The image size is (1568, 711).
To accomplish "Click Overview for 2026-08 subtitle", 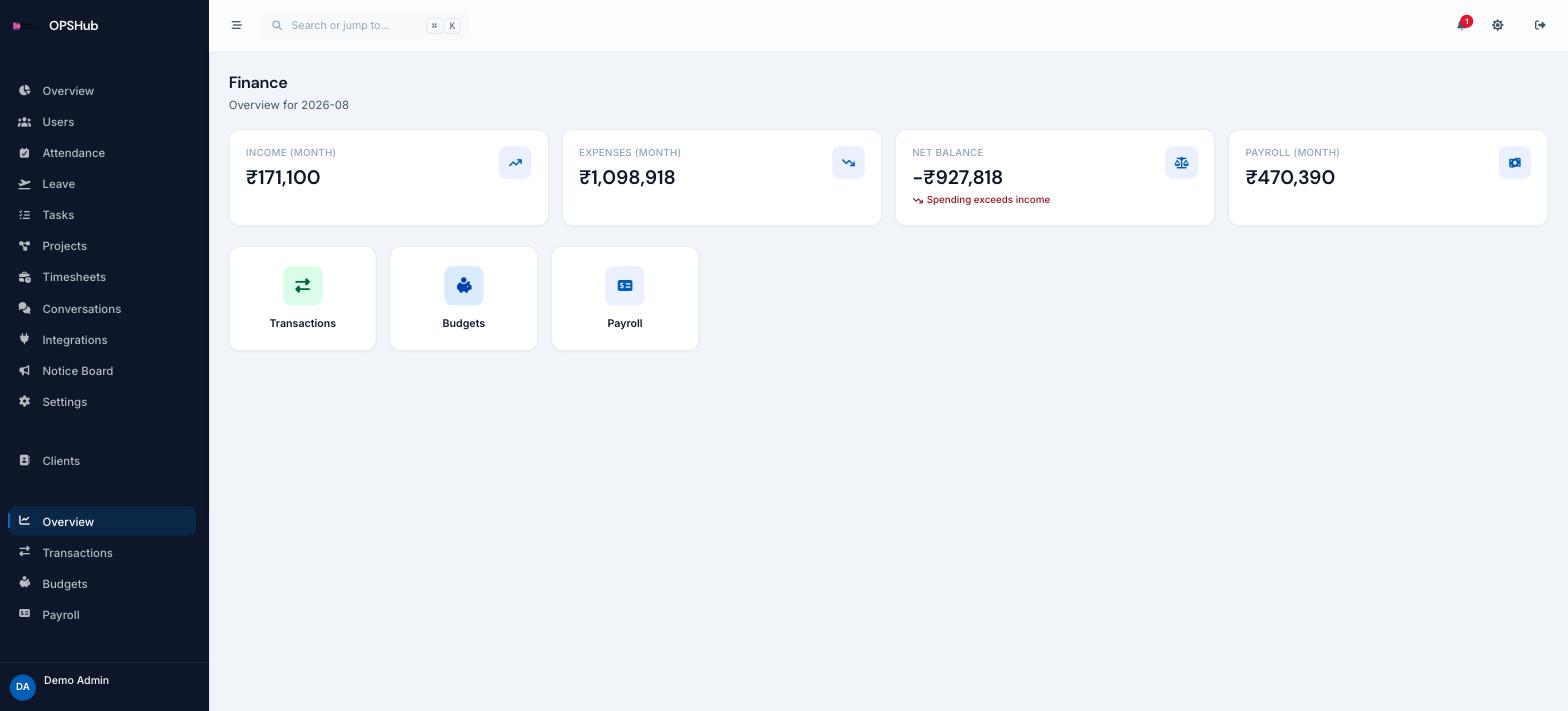I will tap(289, 105).
